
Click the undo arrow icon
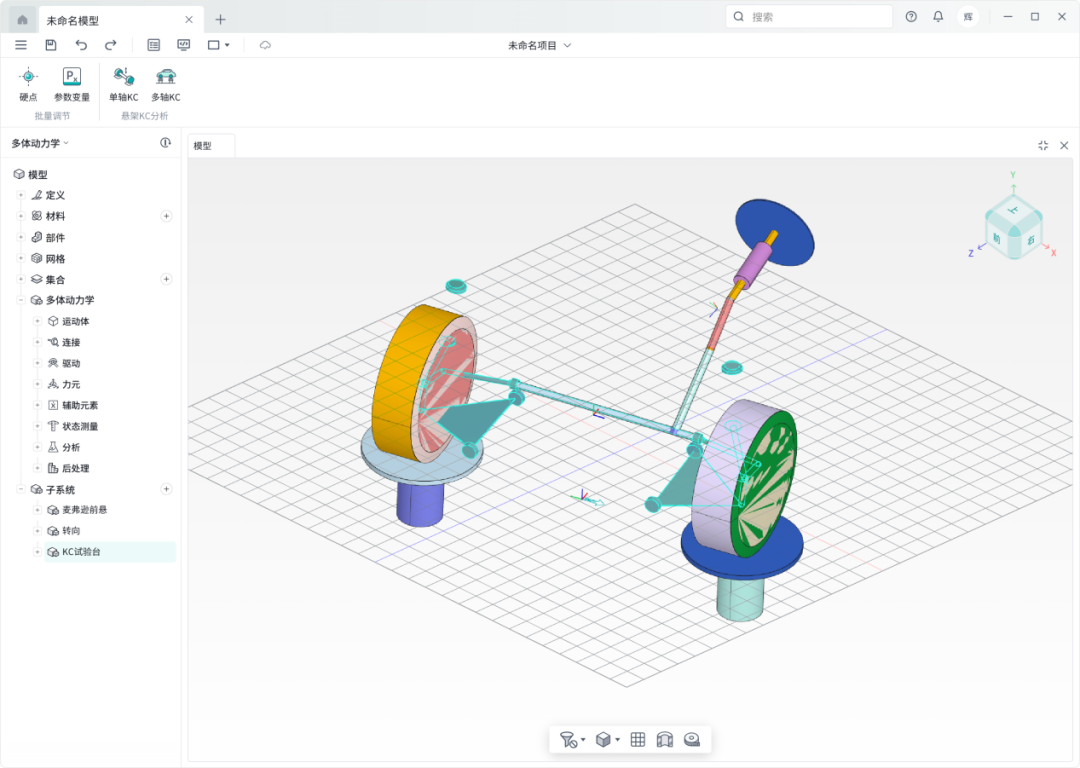click(81, 45)
